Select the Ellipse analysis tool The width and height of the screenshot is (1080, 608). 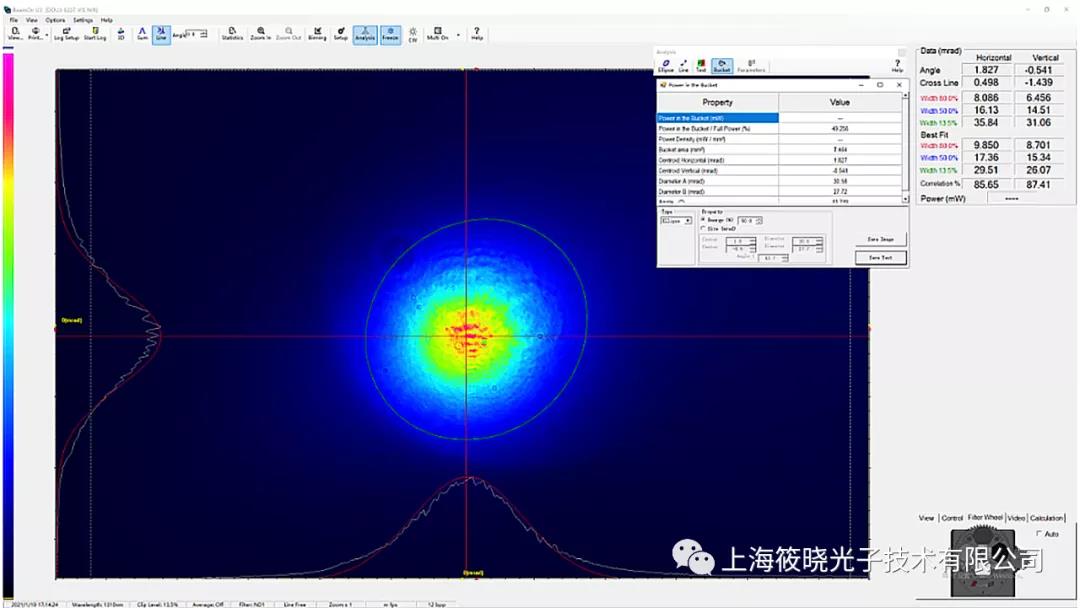(665, 66)
